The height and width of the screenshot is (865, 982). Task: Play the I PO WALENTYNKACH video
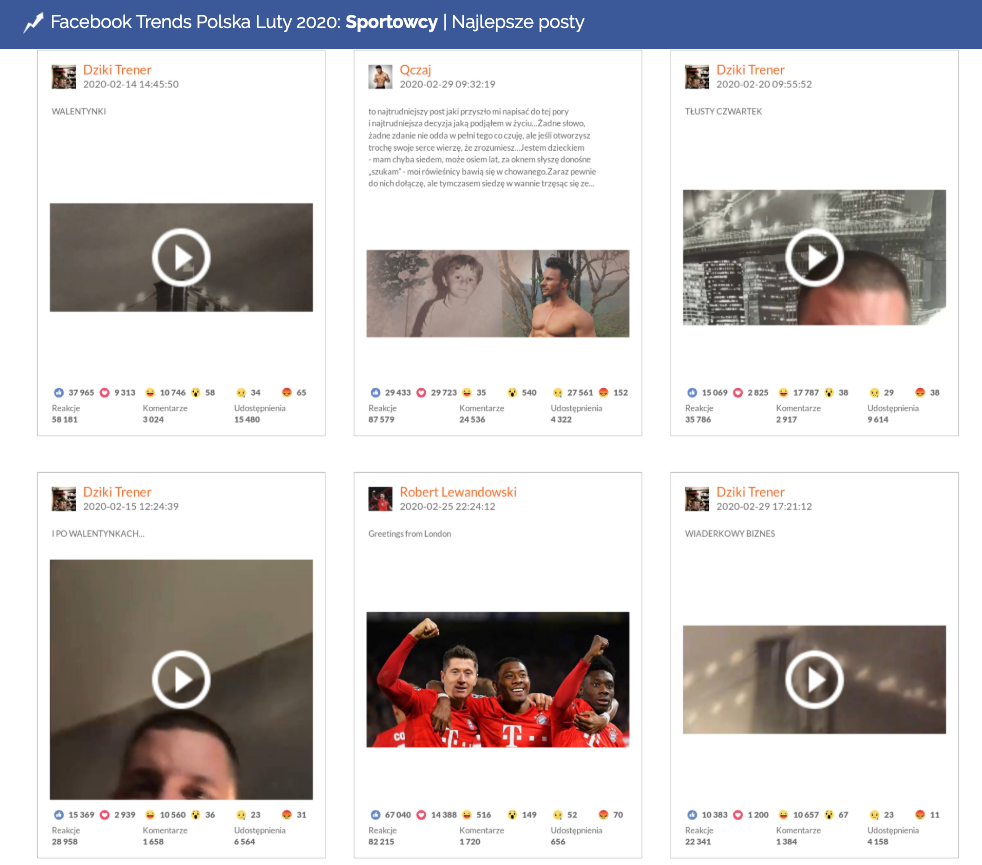click(181, 680)
